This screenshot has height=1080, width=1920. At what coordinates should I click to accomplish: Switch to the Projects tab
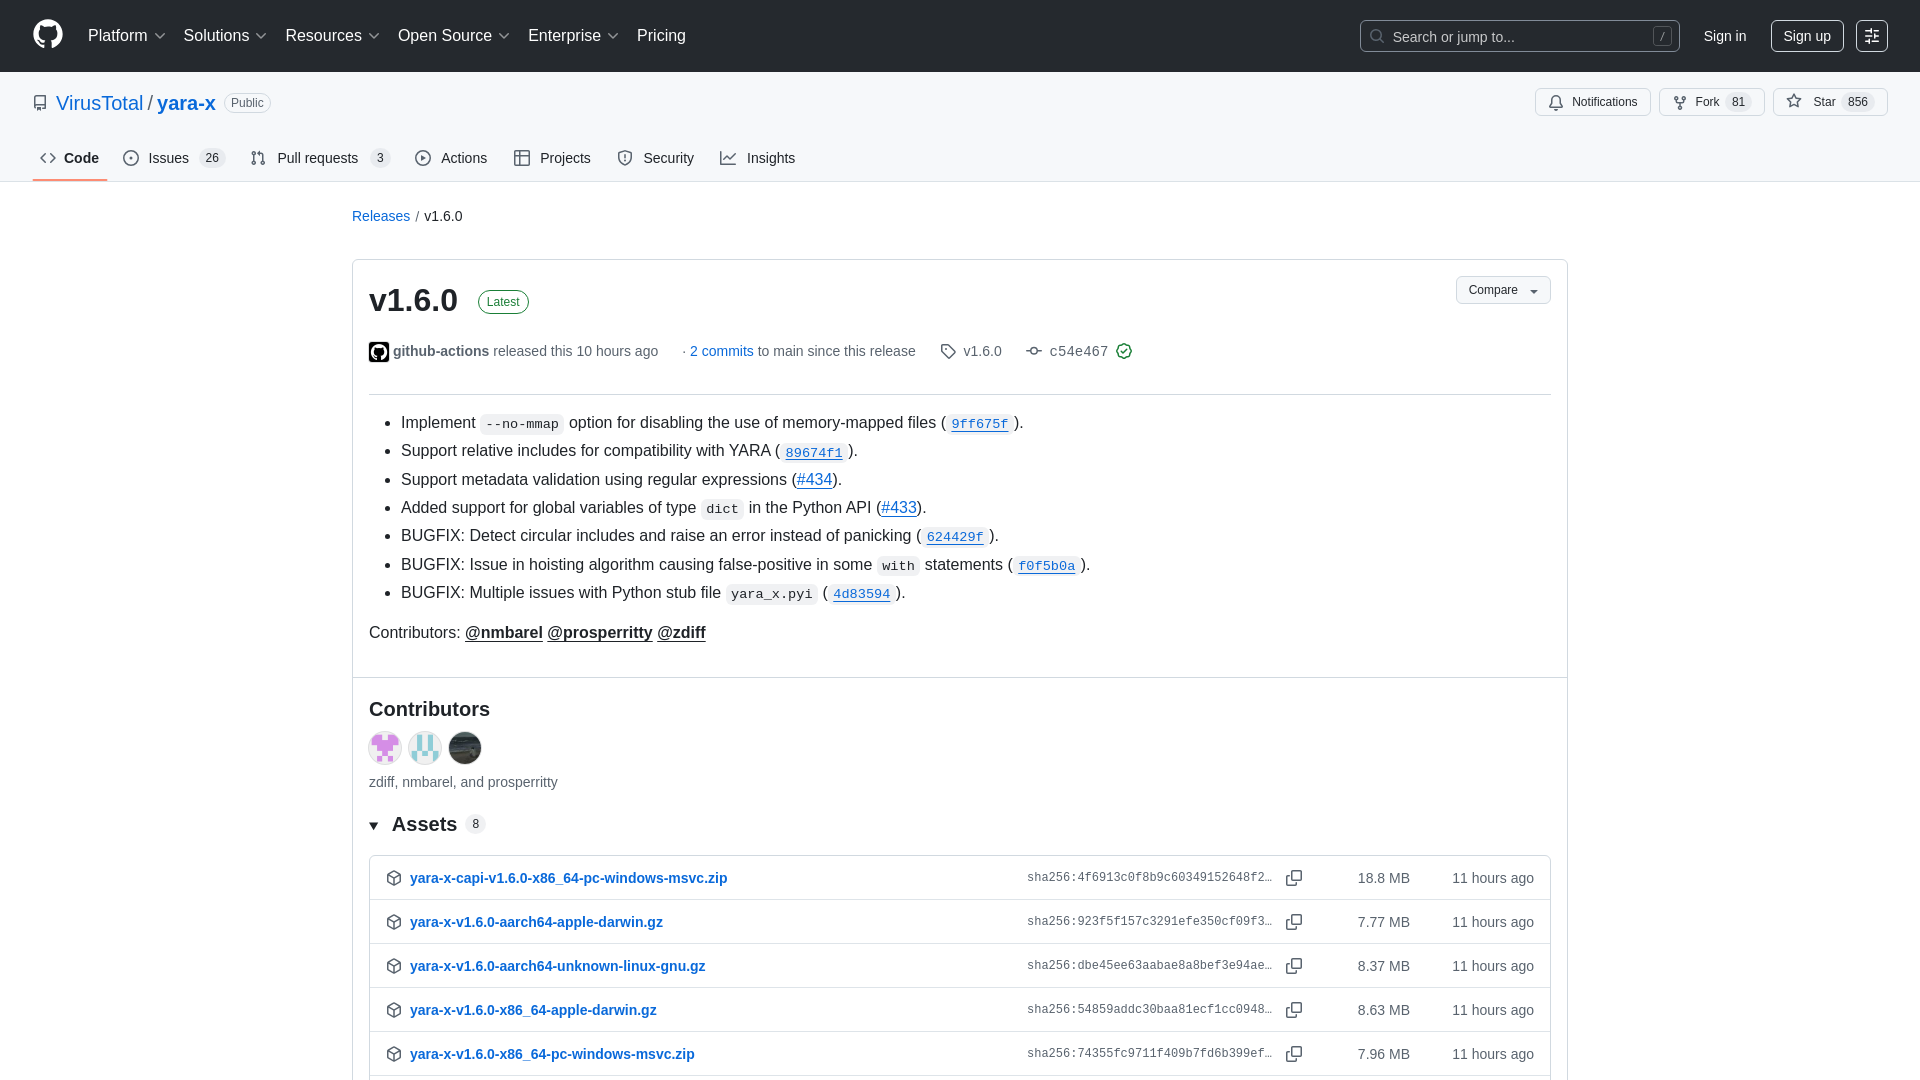pyautogui.click(x=552, y=158)
